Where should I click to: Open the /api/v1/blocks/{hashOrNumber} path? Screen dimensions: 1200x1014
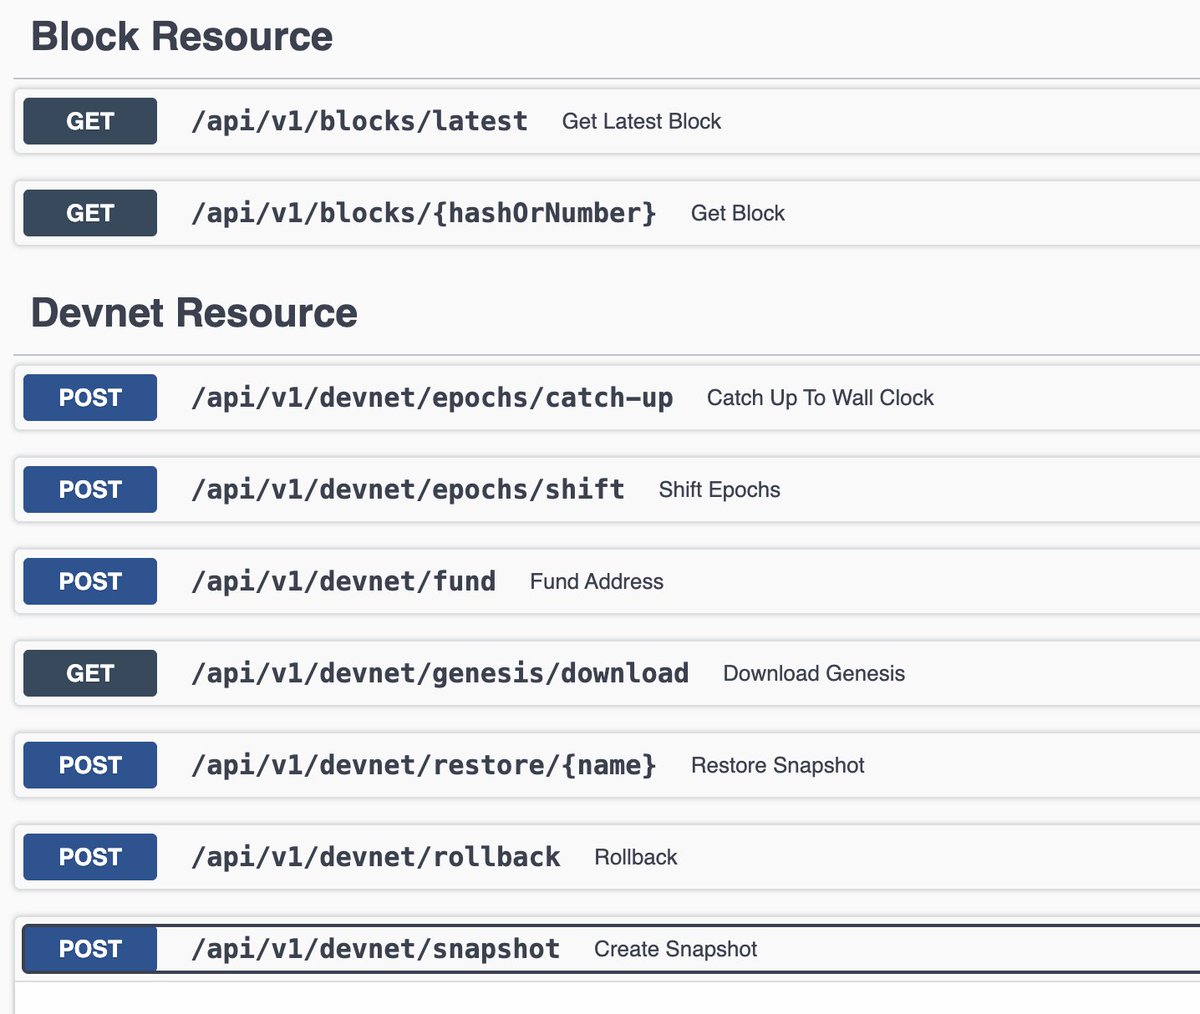[x=424, y=213]
